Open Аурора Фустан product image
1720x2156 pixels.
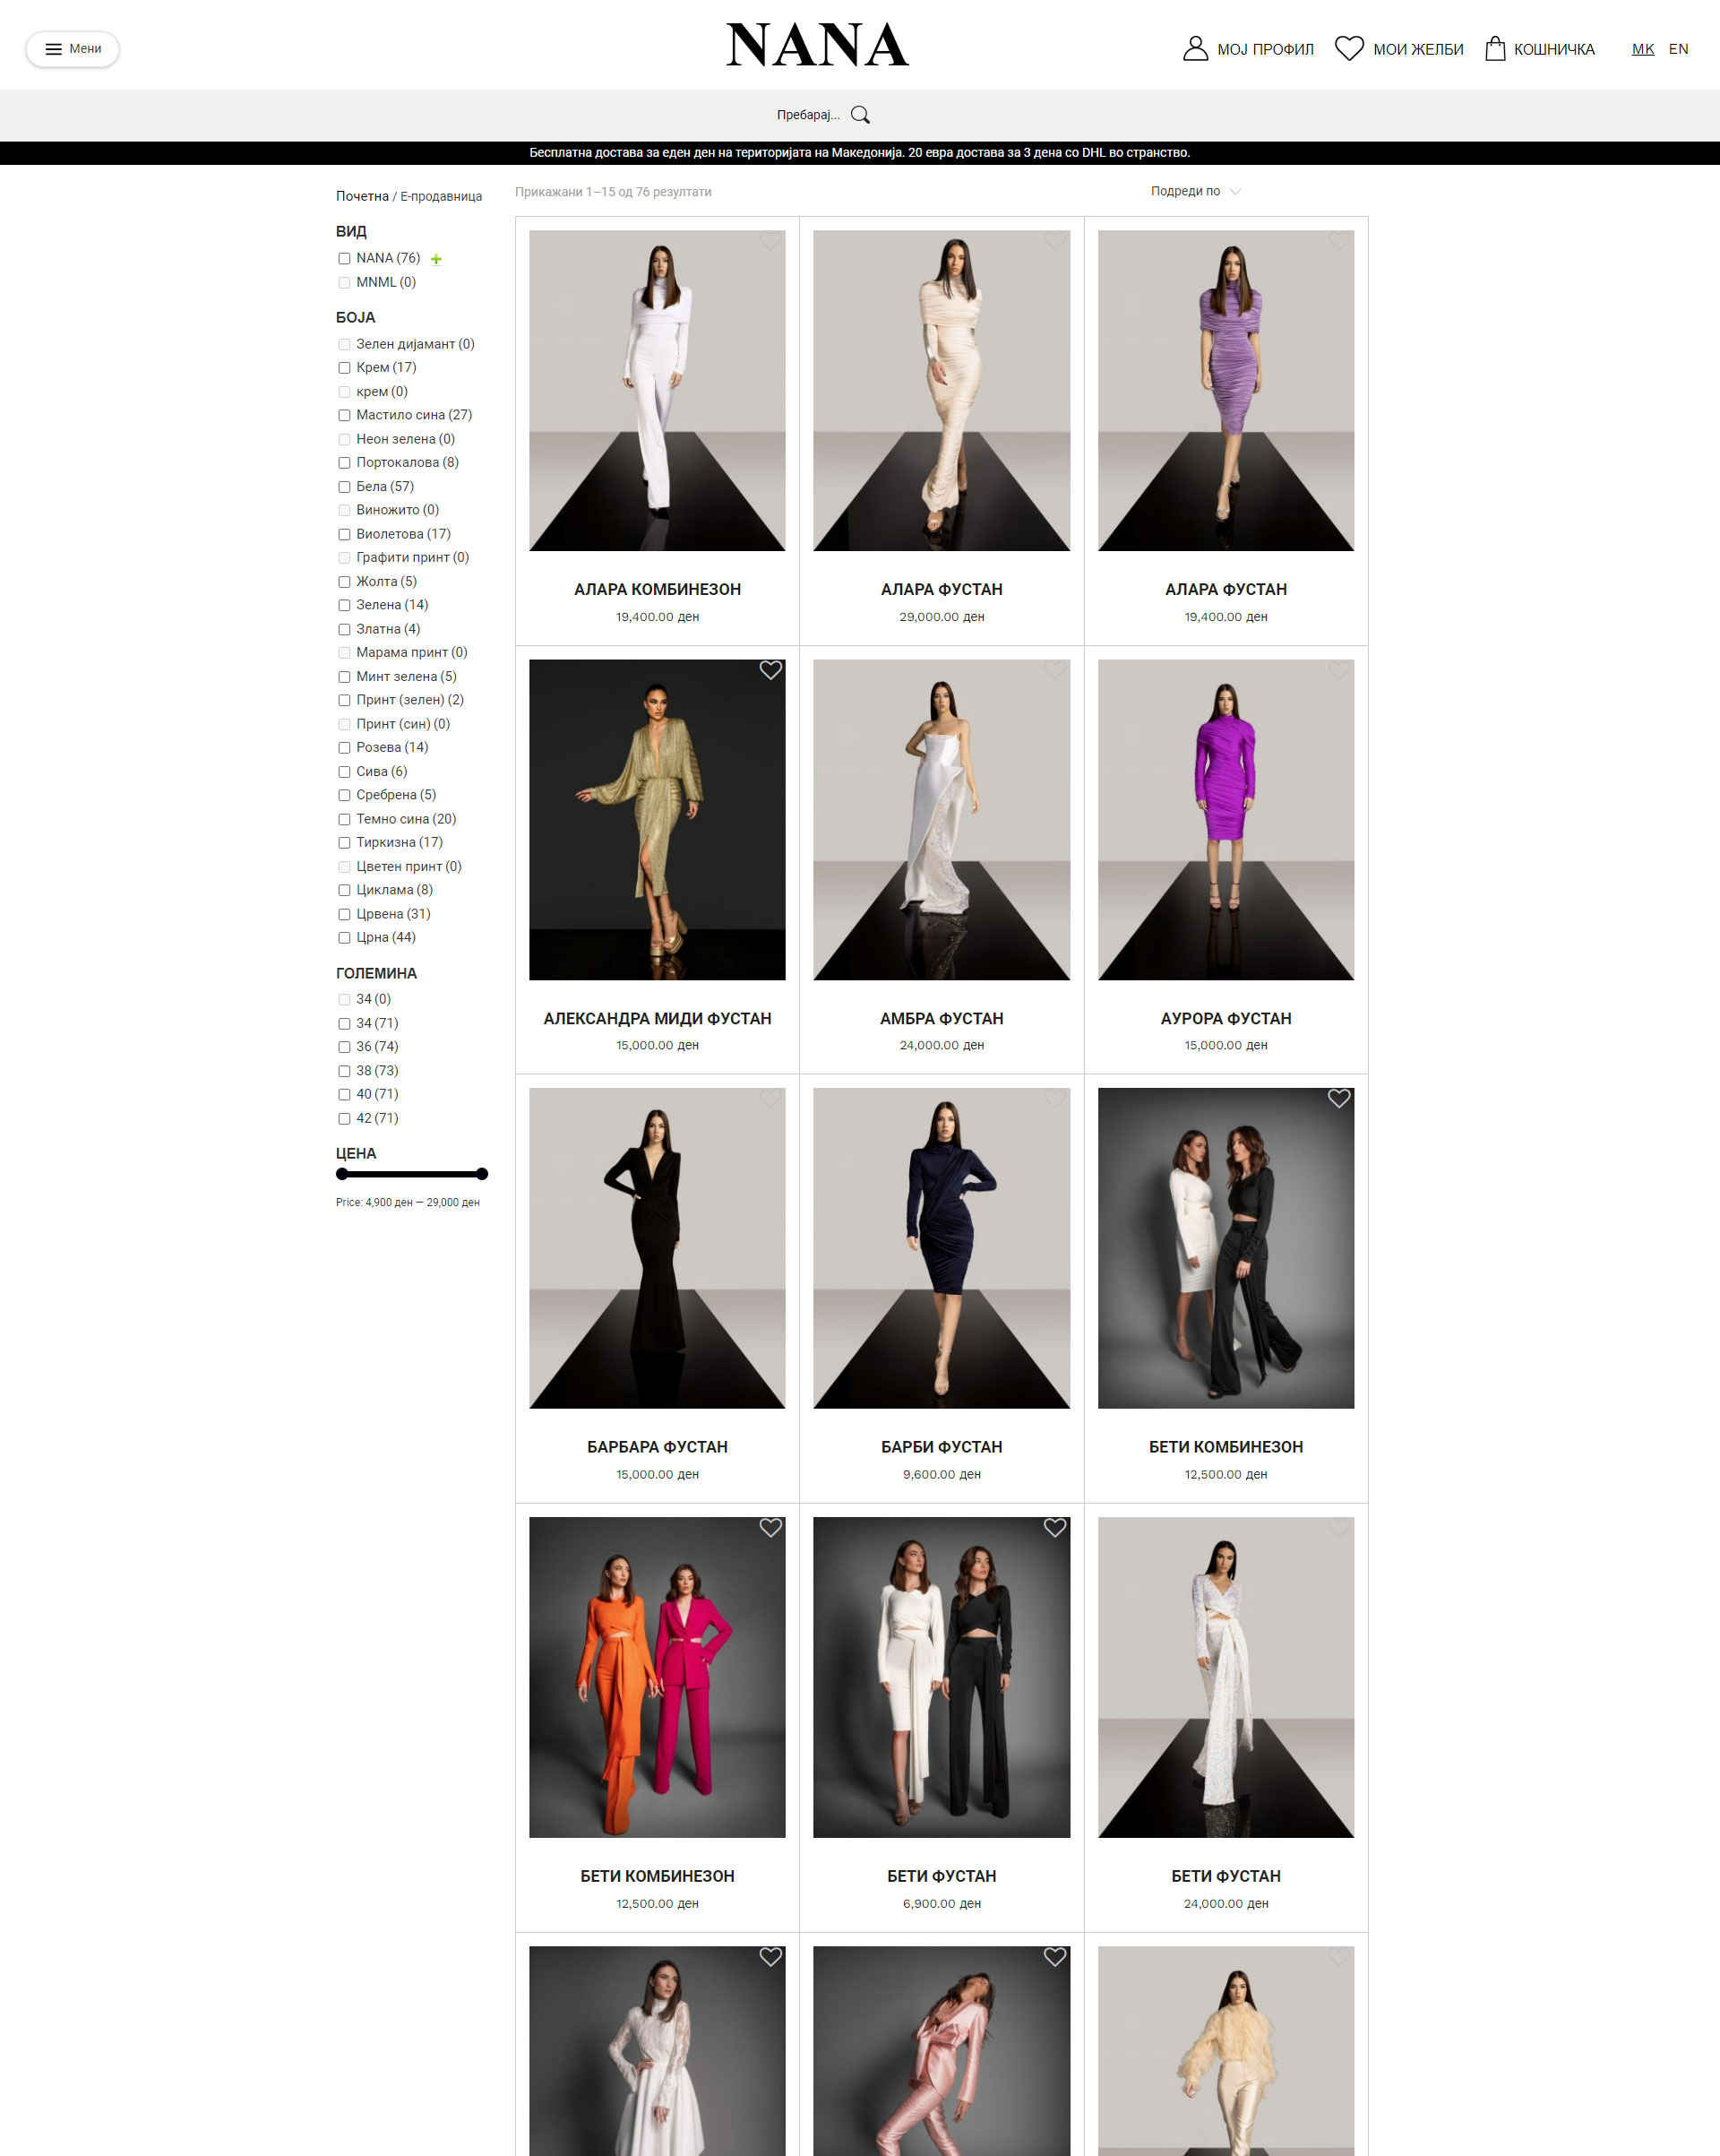click(x=1226, y=819)
